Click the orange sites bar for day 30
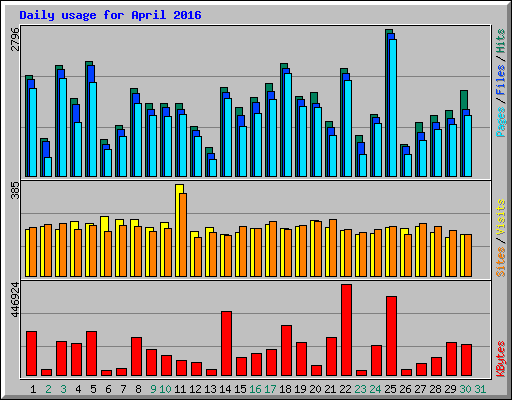The width and height of the screenshot is (512, 400). [468, 256]
